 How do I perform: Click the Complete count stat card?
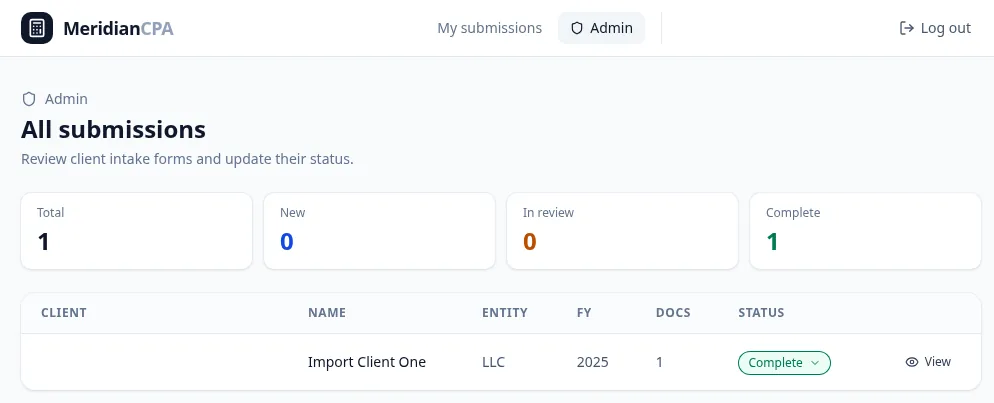tap(865, 231)
